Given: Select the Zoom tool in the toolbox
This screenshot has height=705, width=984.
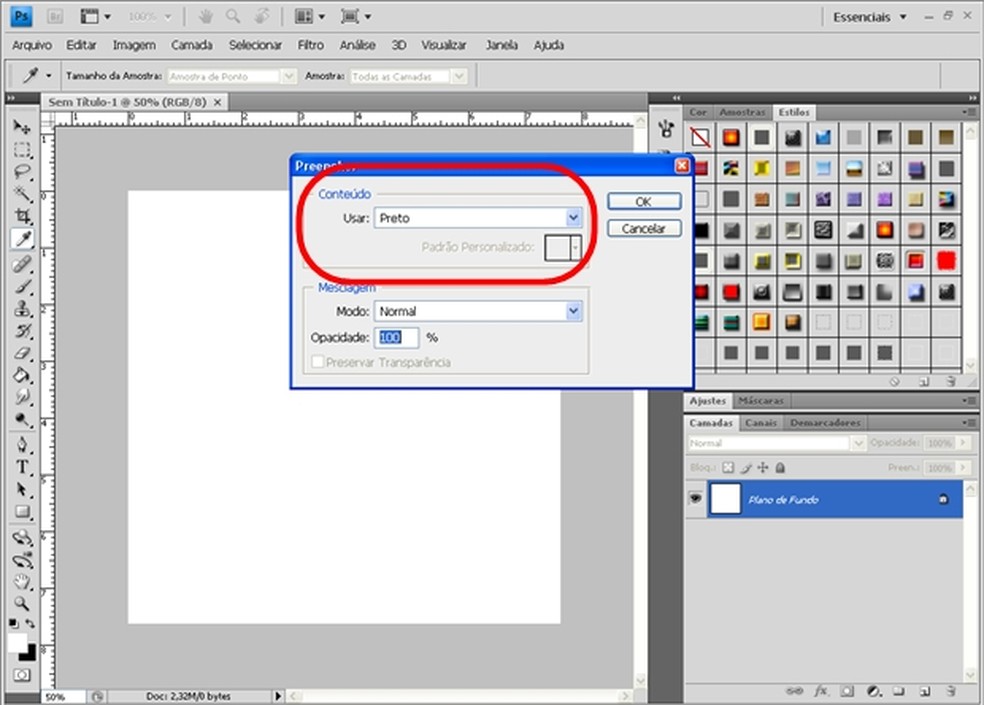Looking at the screenshot, I should pos(22,603).
